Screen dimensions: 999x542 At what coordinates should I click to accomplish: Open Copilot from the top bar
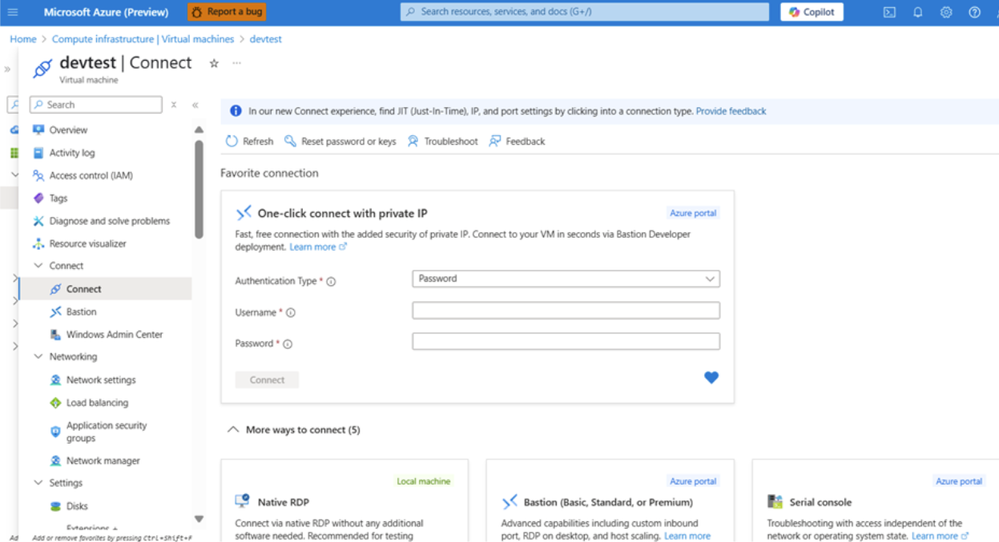click(812, 11)
